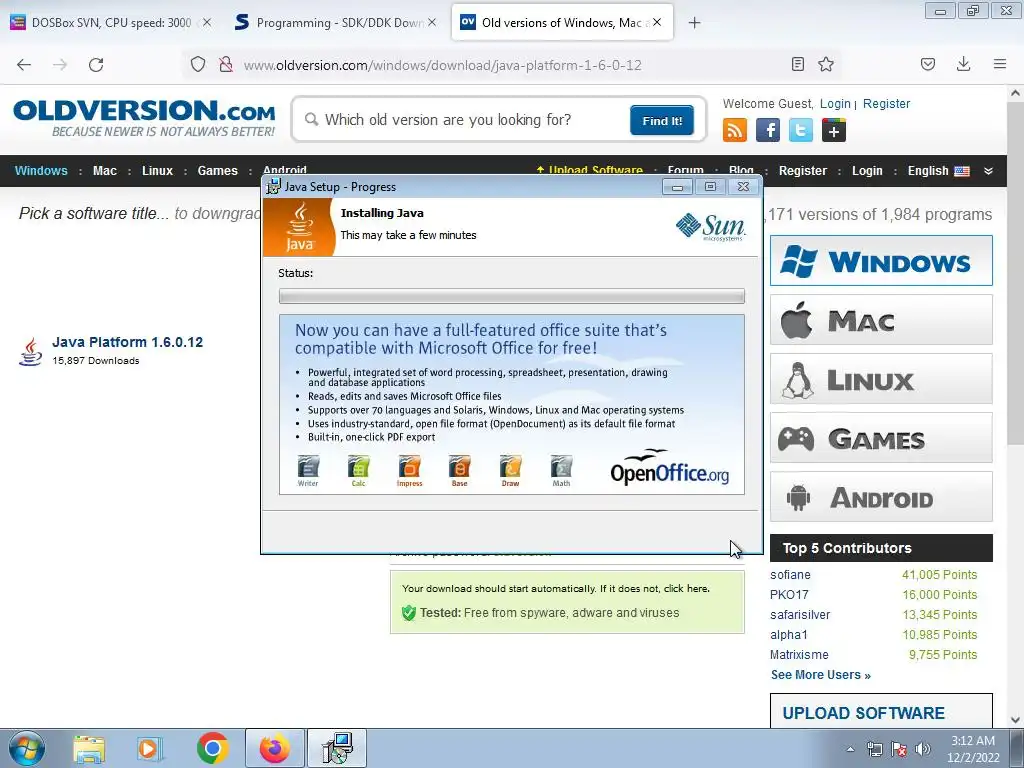Open contributor sofiane's profile

[x=790, y=575]
